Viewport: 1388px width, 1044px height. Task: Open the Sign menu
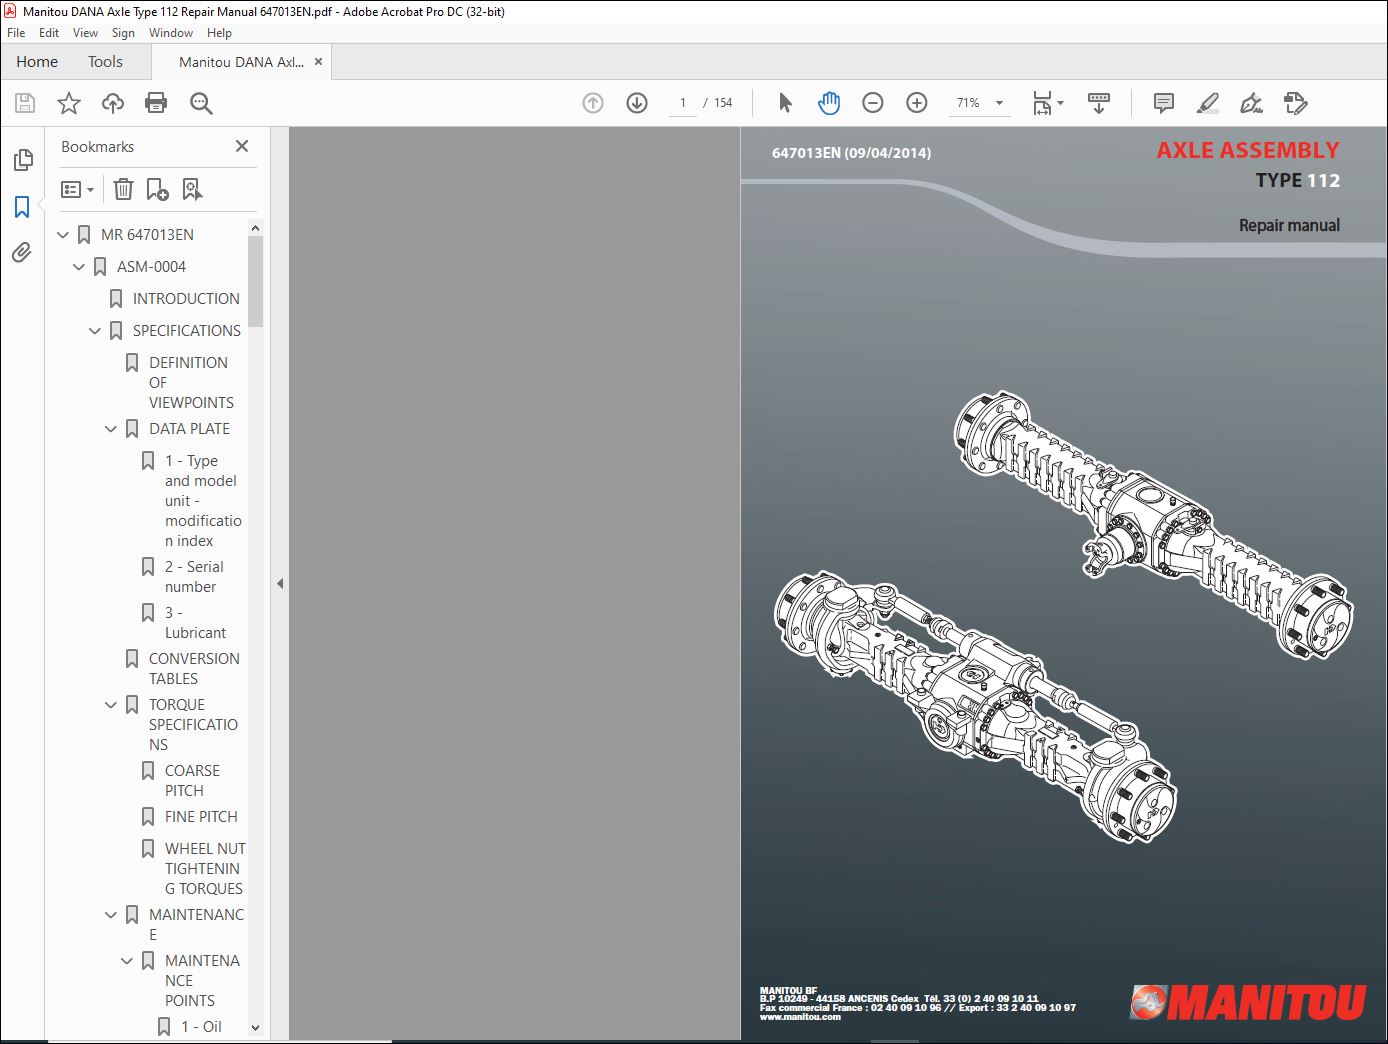click(123, 33)
